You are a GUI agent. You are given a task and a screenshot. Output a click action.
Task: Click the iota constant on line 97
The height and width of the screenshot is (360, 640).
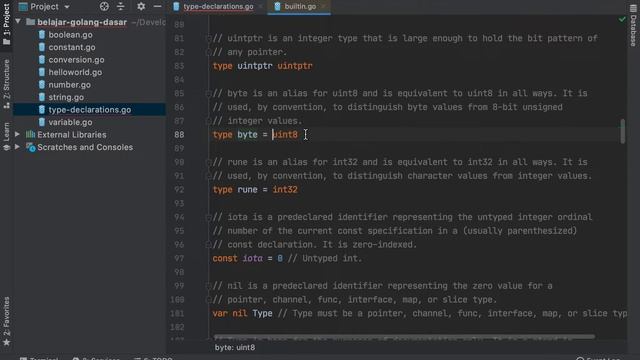[x=253, y=258]
